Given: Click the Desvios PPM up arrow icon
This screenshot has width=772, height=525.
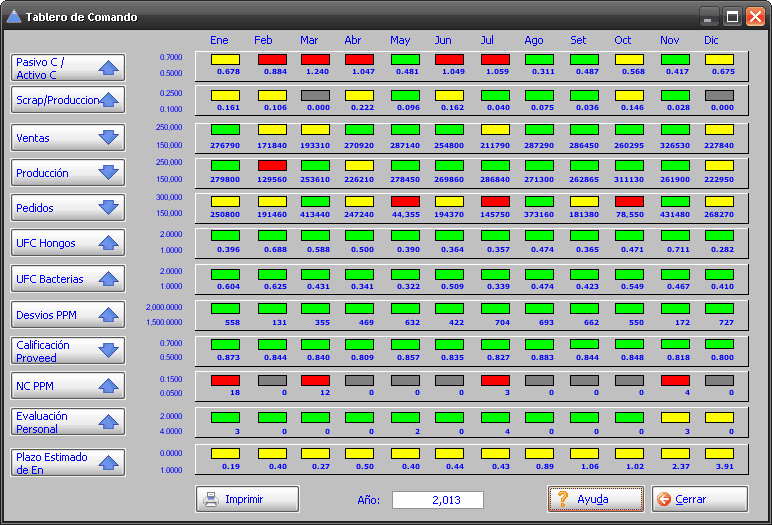Looking at the screenshot, I should click(x=108, y=315).
